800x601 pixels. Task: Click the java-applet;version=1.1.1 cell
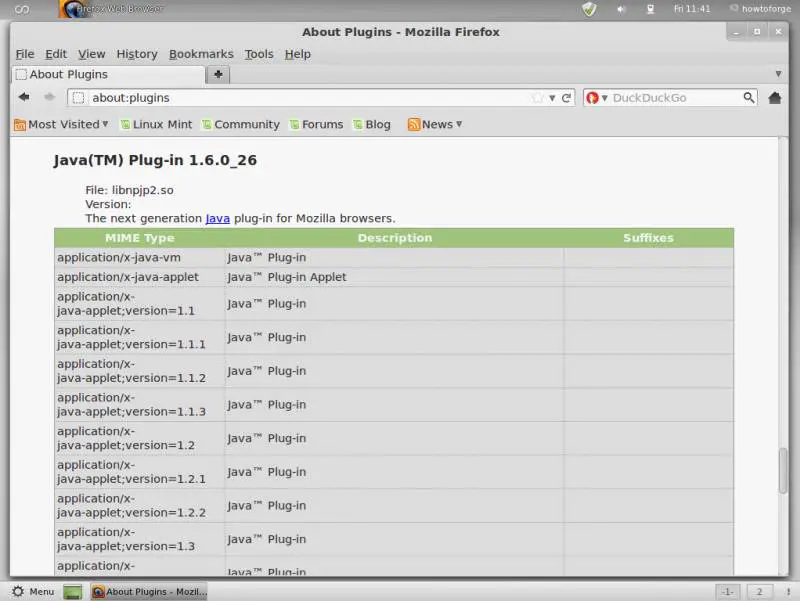[x=140, y=337]
